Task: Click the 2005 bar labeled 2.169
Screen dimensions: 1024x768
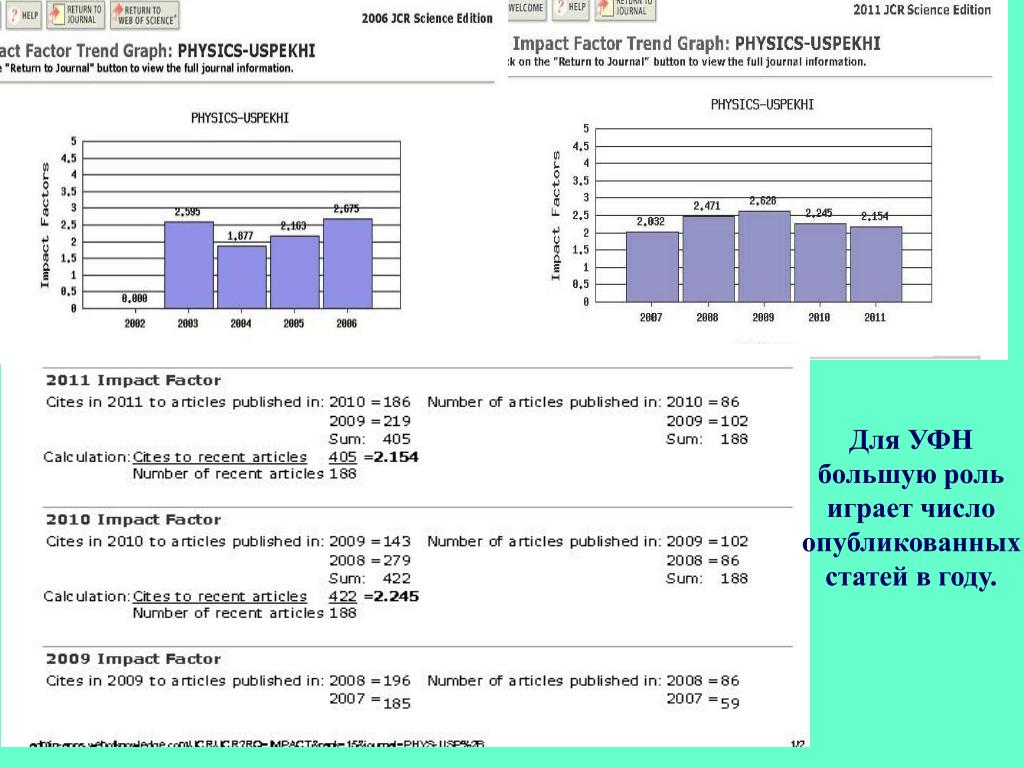Action: [x=295, y=272]
